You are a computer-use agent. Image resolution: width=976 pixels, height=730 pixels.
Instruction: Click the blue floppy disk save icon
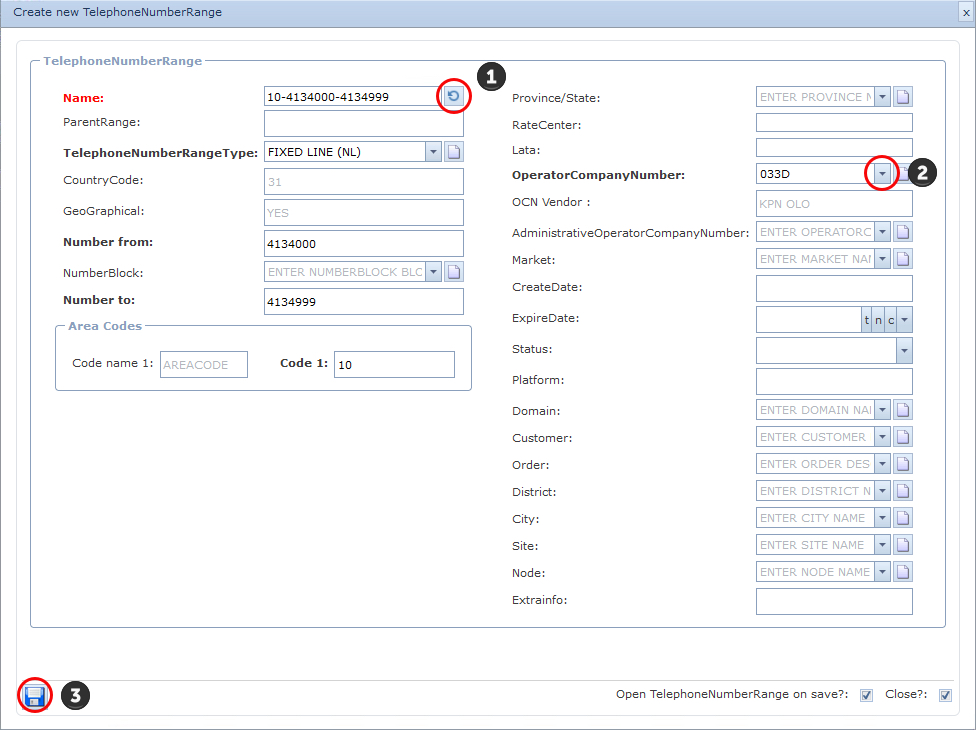[x=34, y=696]
